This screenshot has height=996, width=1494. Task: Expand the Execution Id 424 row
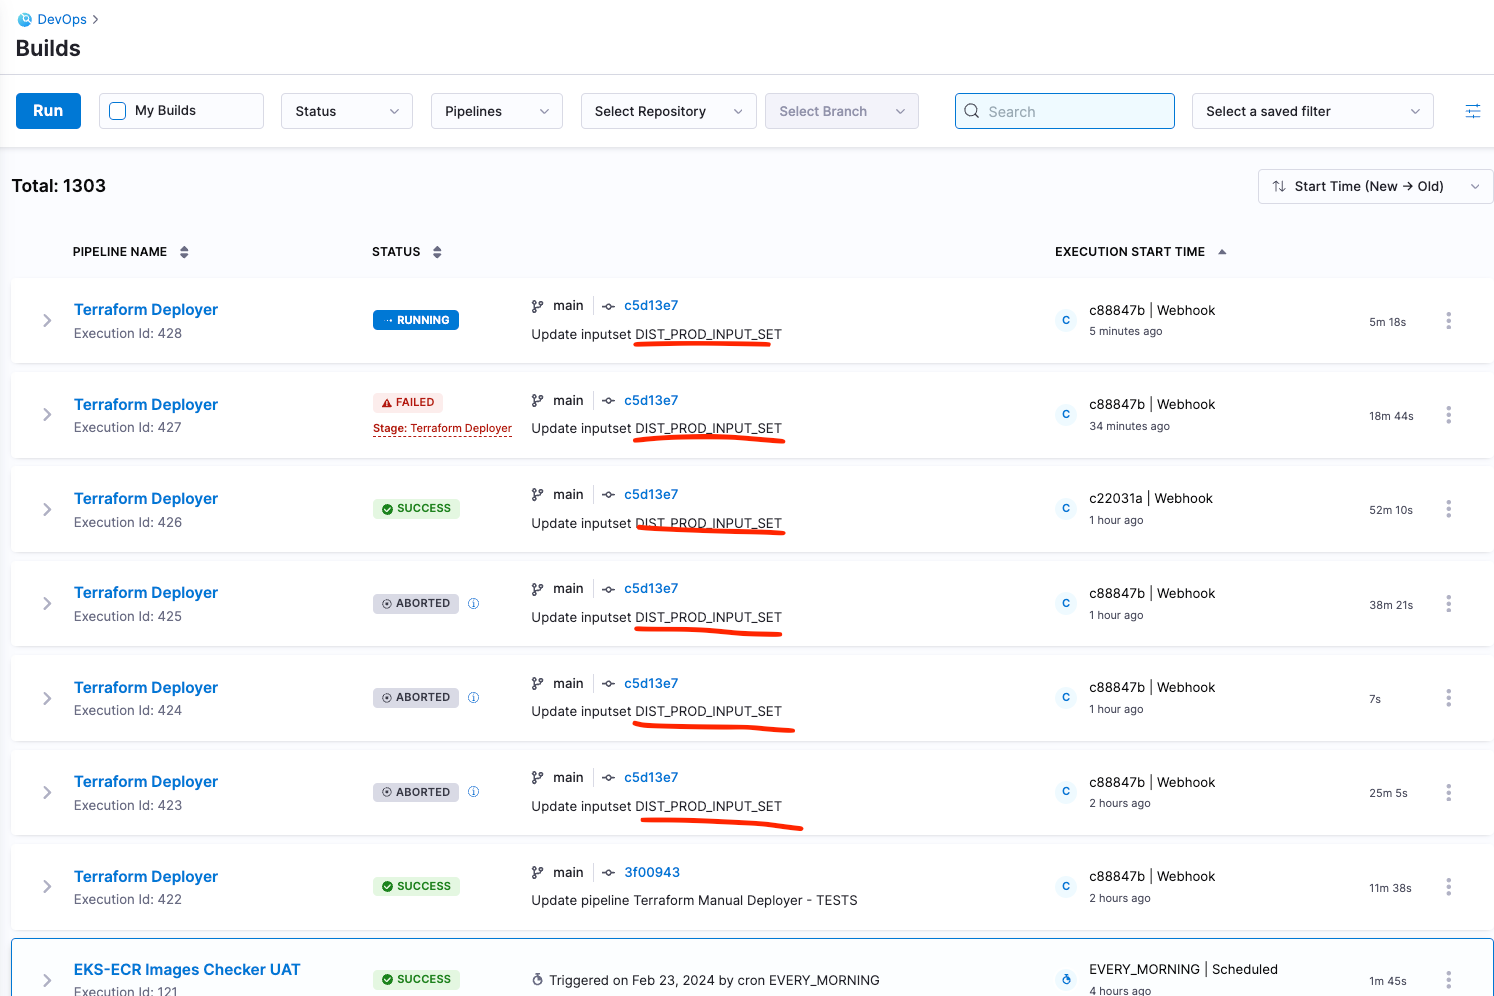(47, 698)
